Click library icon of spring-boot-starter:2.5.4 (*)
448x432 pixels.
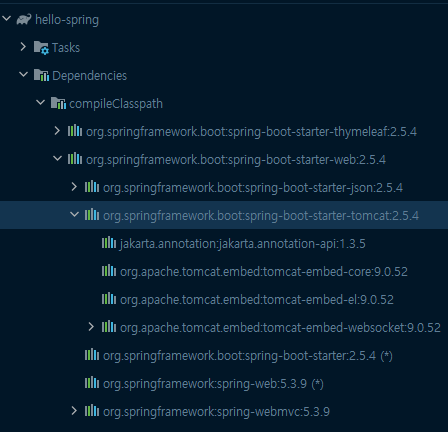click(92, 355)
